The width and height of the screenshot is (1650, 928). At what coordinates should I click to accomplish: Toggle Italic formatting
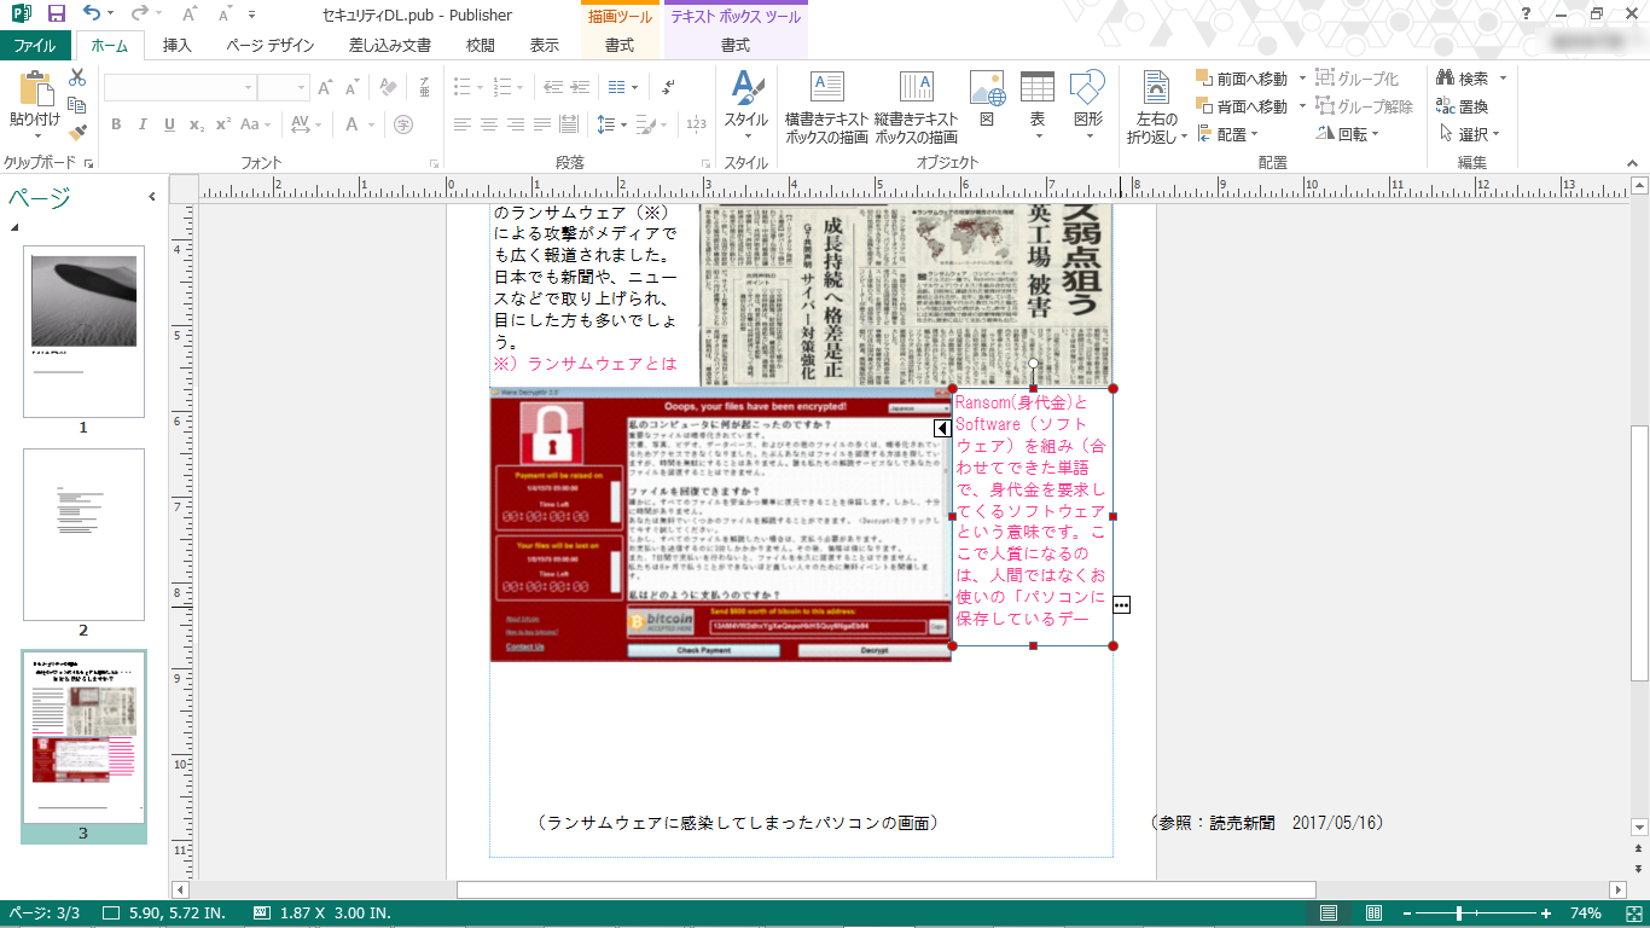142,125
